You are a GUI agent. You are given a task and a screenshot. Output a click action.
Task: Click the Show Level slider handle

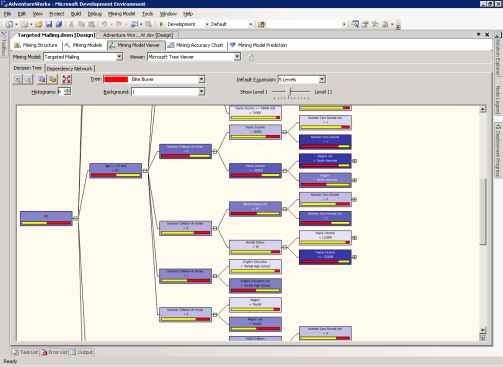tap(290, 91)
